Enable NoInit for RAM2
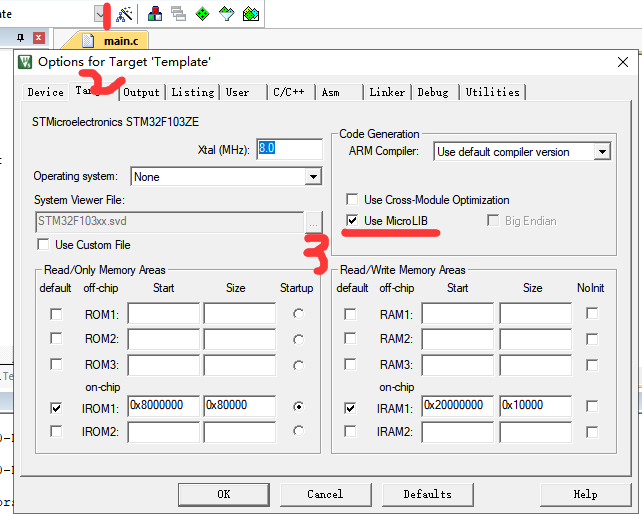Image resolution: width=642 pixels, height=514 pixels. (x=592, y=339)
